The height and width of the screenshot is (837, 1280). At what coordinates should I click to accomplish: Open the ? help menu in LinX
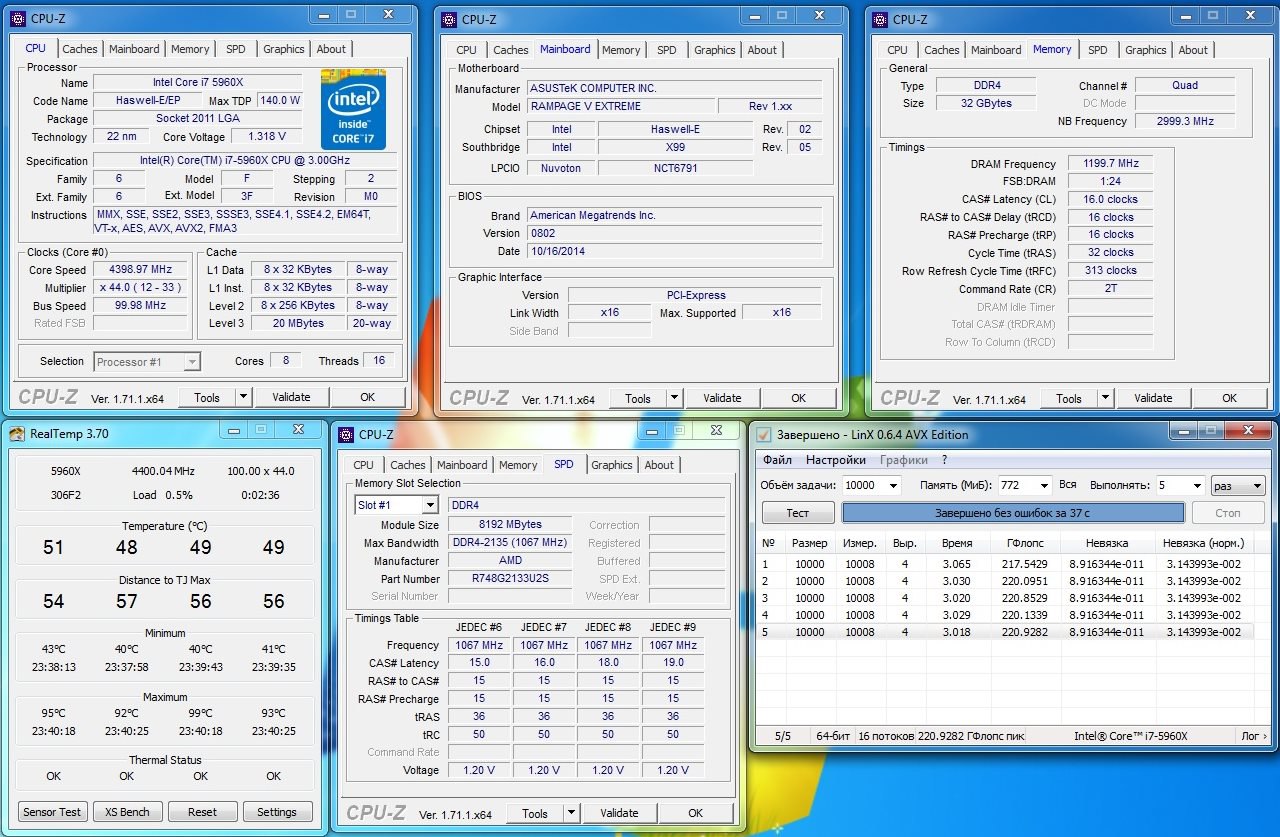coord(944,460)
